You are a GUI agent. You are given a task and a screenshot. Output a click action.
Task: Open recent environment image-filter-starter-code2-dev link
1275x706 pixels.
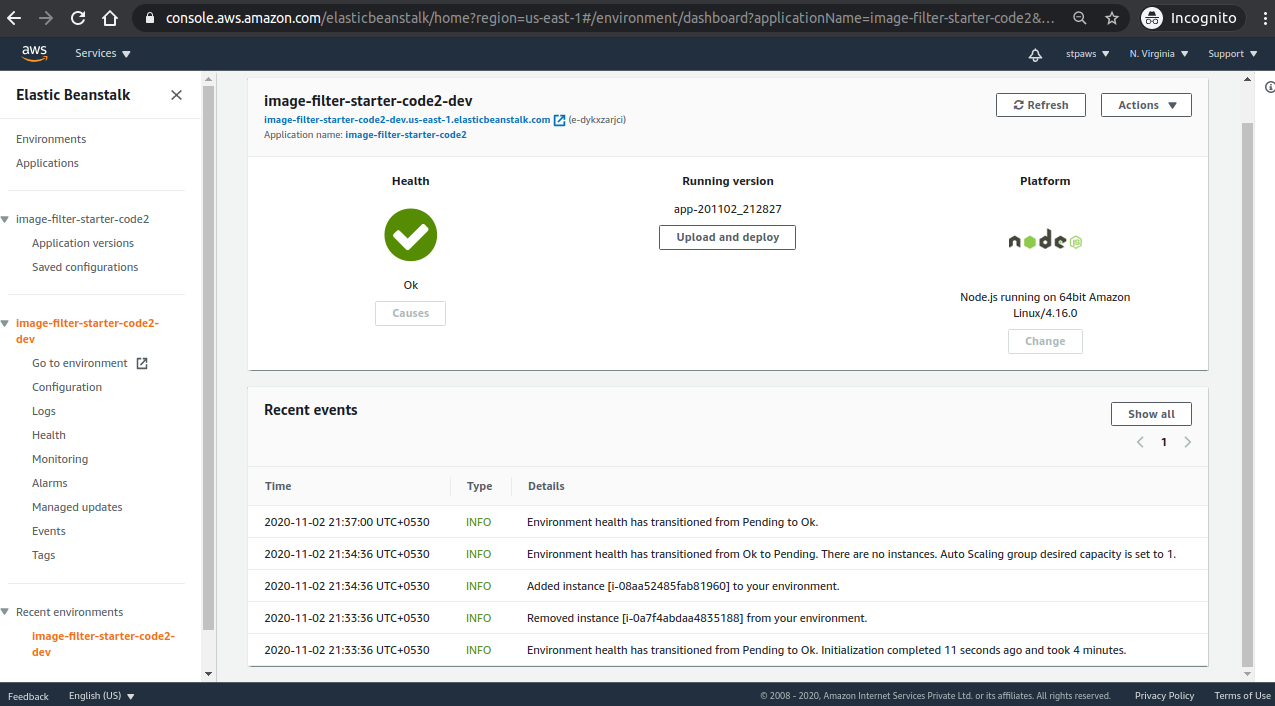[x=103, y=644]
